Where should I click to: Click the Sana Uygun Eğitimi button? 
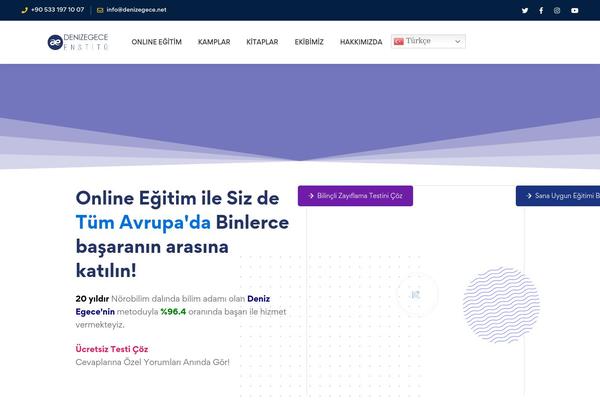[x=558, y=196]
